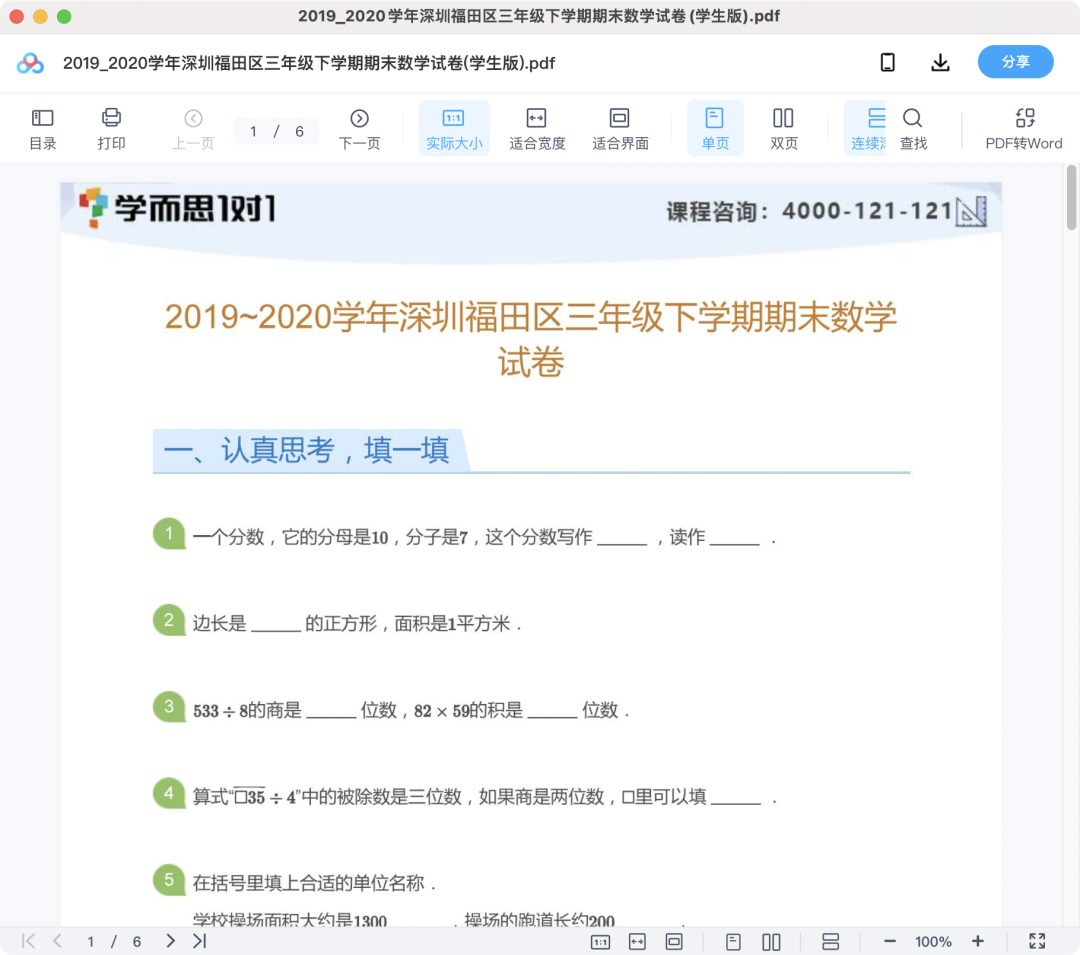Jump to first page in bottom bar
The width and height of the screenshot is (1080, 955).
(x=28, y=941)
